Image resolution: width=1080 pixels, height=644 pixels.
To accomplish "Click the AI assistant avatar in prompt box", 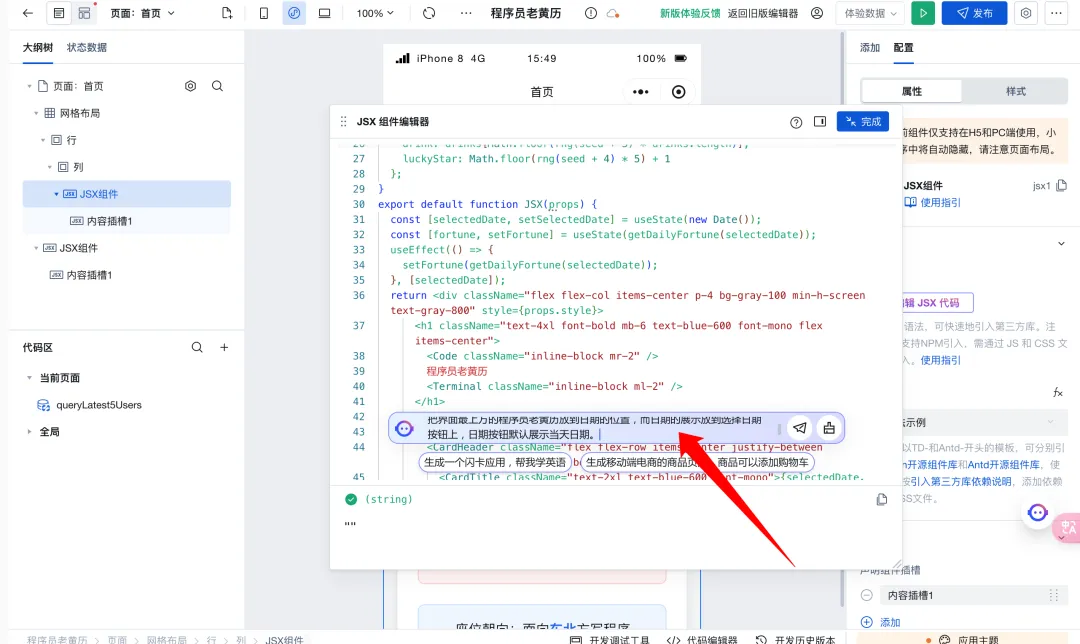I will click(x=404, y=428).
